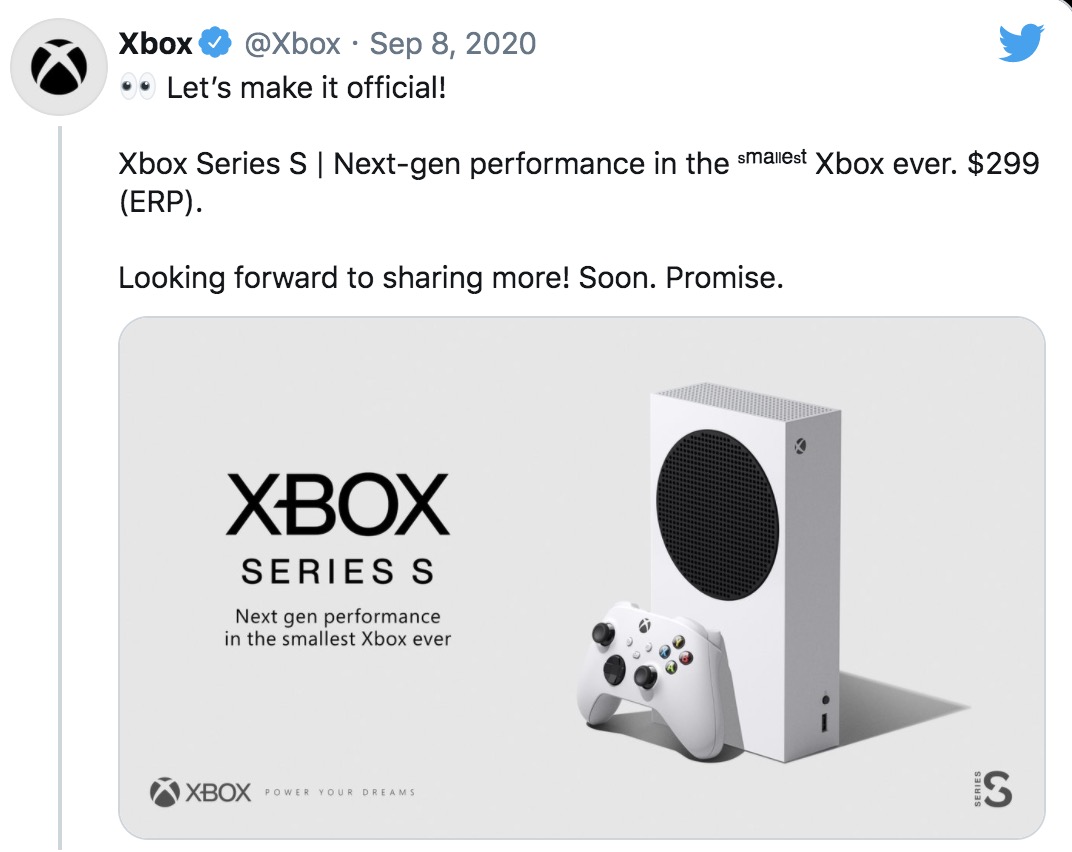This screenshot has height=852, width=1072.
Task: Click the Xbox button on the white controller
Action: (646, 627)
